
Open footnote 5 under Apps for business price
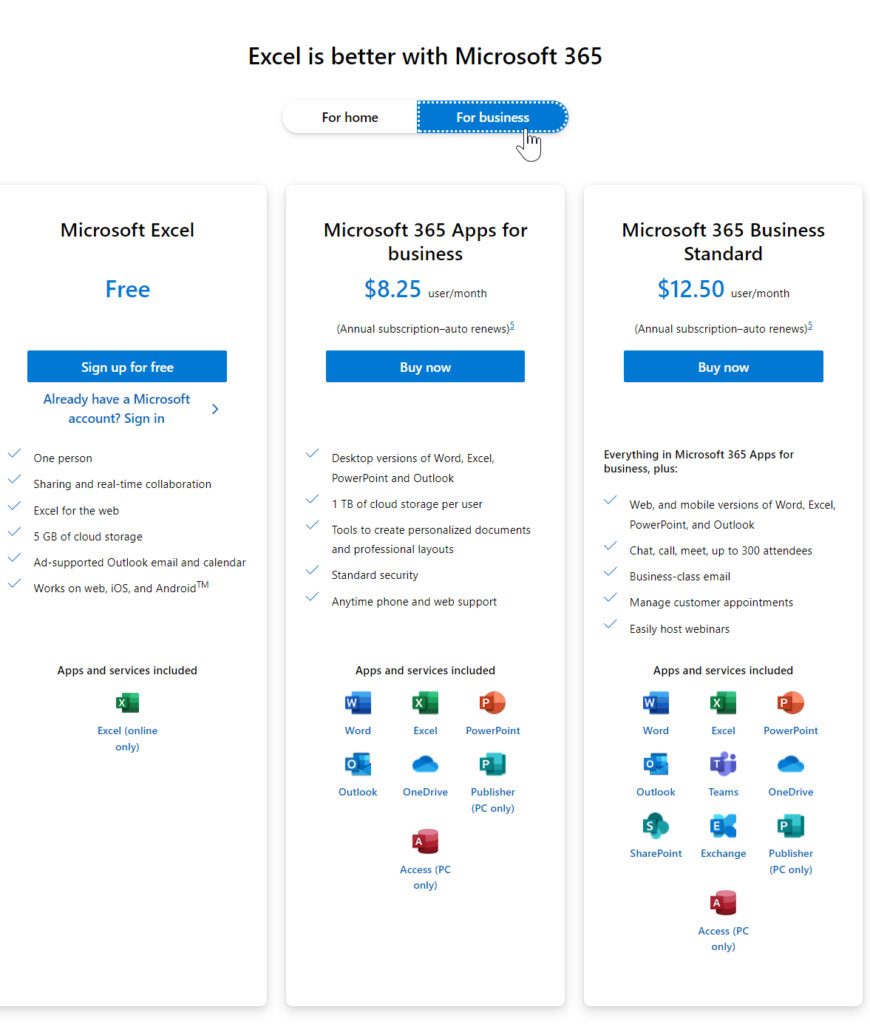[x=512, y=326]
